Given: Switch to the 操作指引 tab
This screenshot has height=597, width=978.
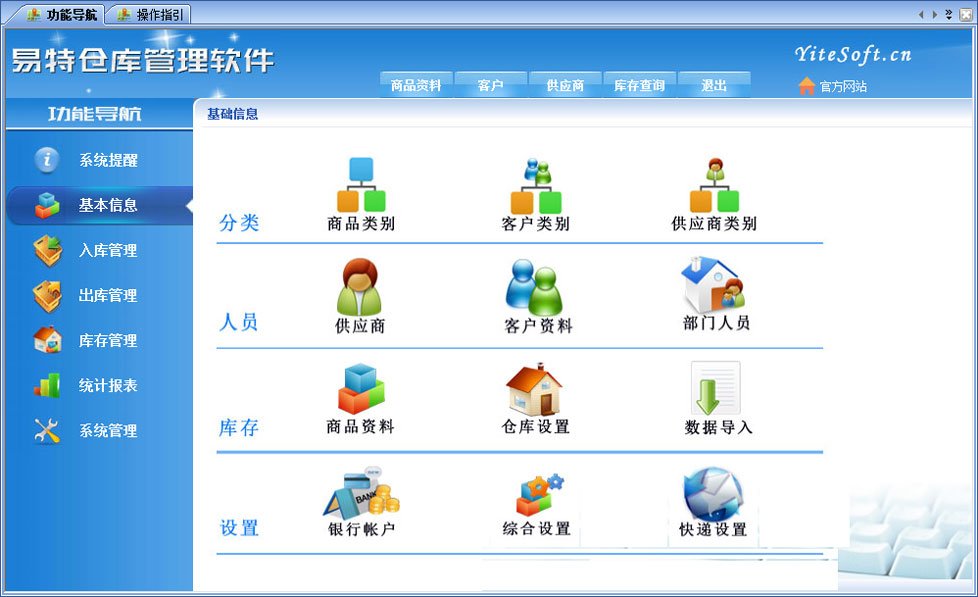Looking at the screenshot, I should pos(150,15).
